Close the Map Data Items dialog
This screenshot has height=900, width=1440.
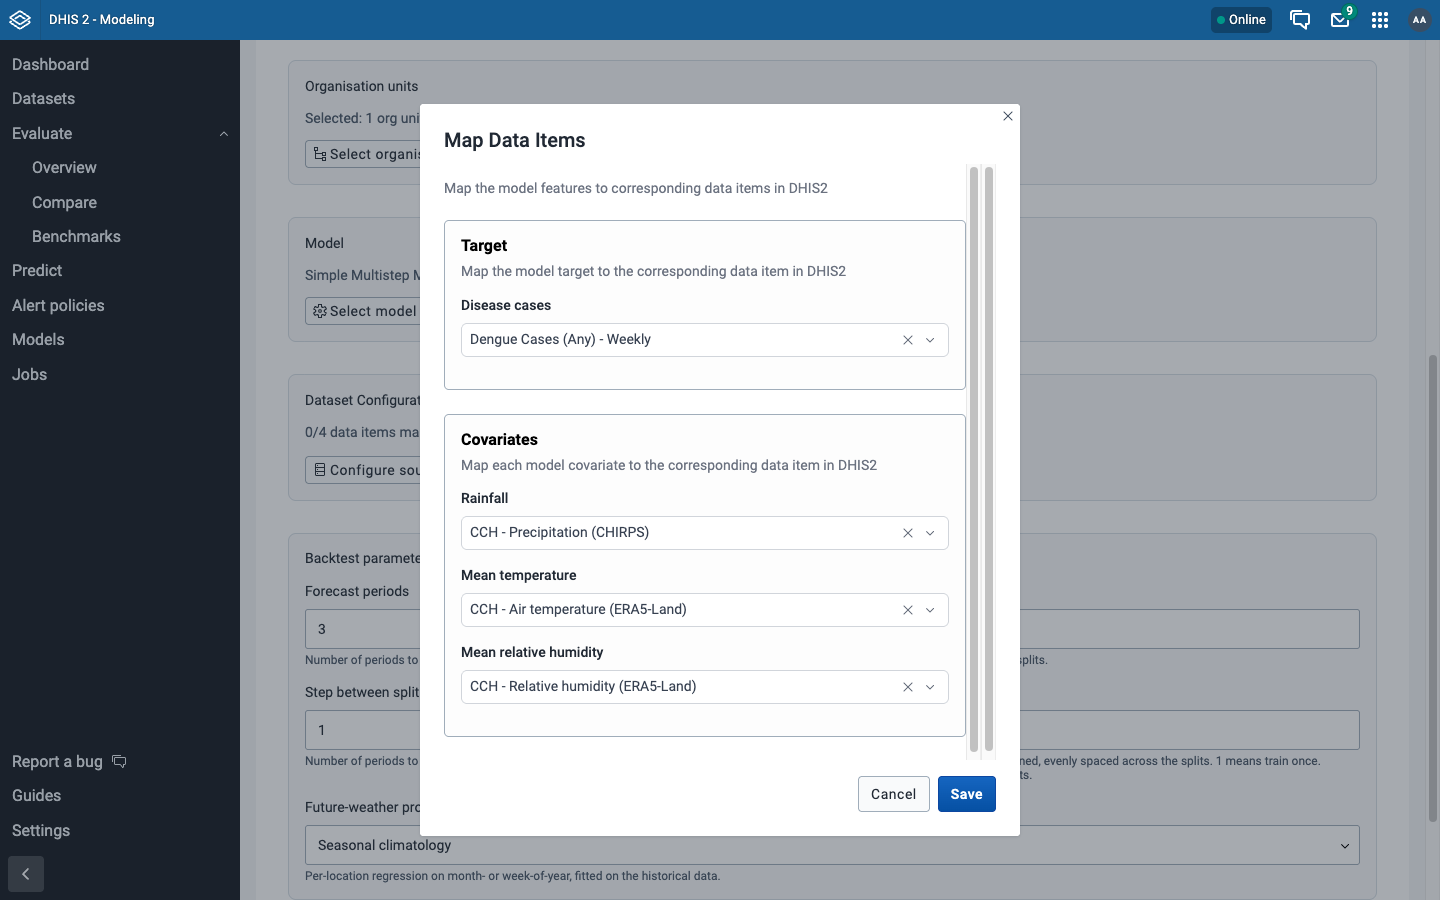pos(1008,116)
